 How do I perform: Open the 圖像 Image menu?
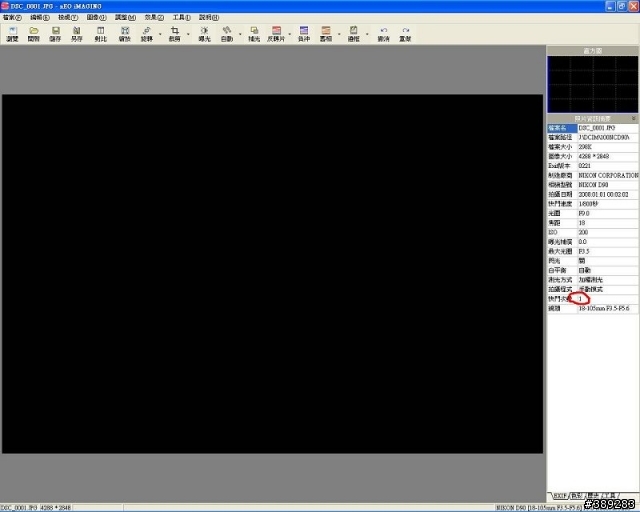click(x=96, y=18)
